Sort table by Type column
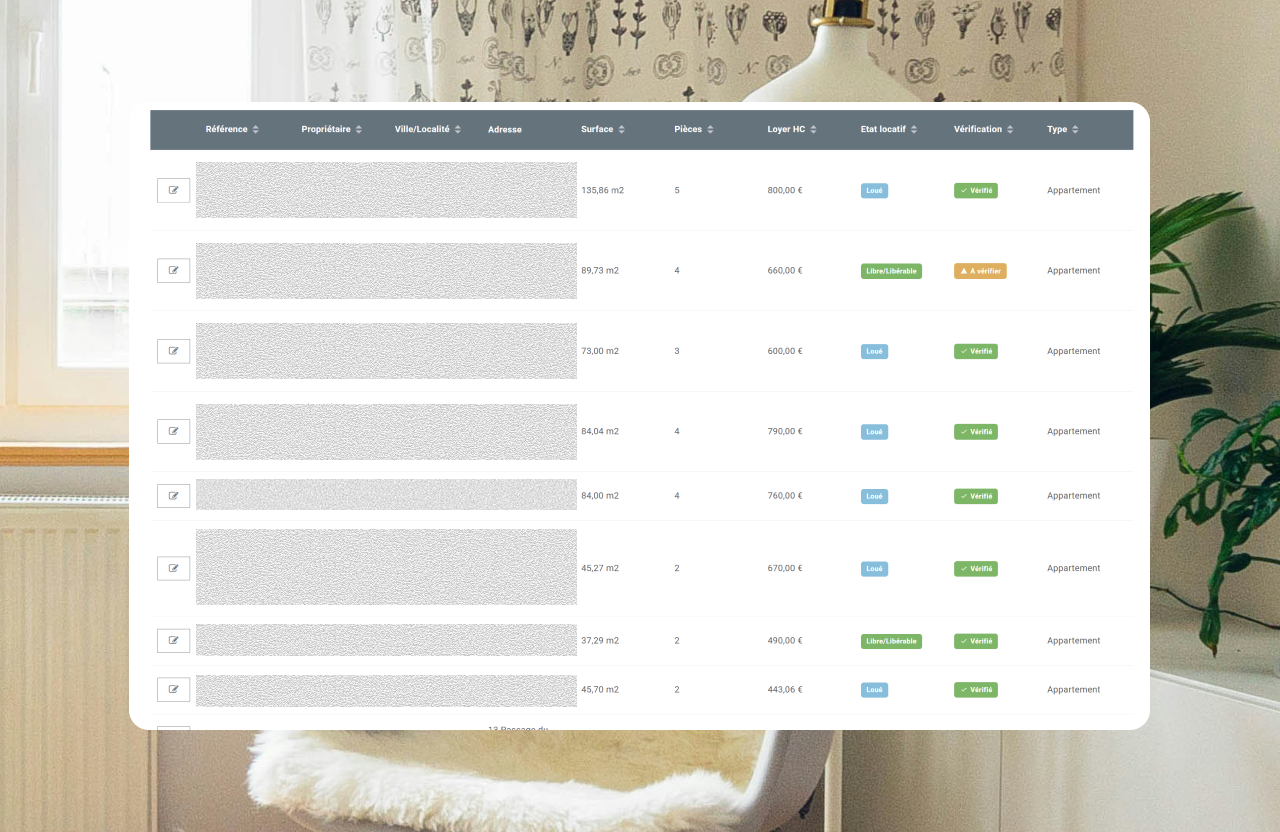Image resolution: width=1280 pixels, height=832 pixels. pos(1063,129)
